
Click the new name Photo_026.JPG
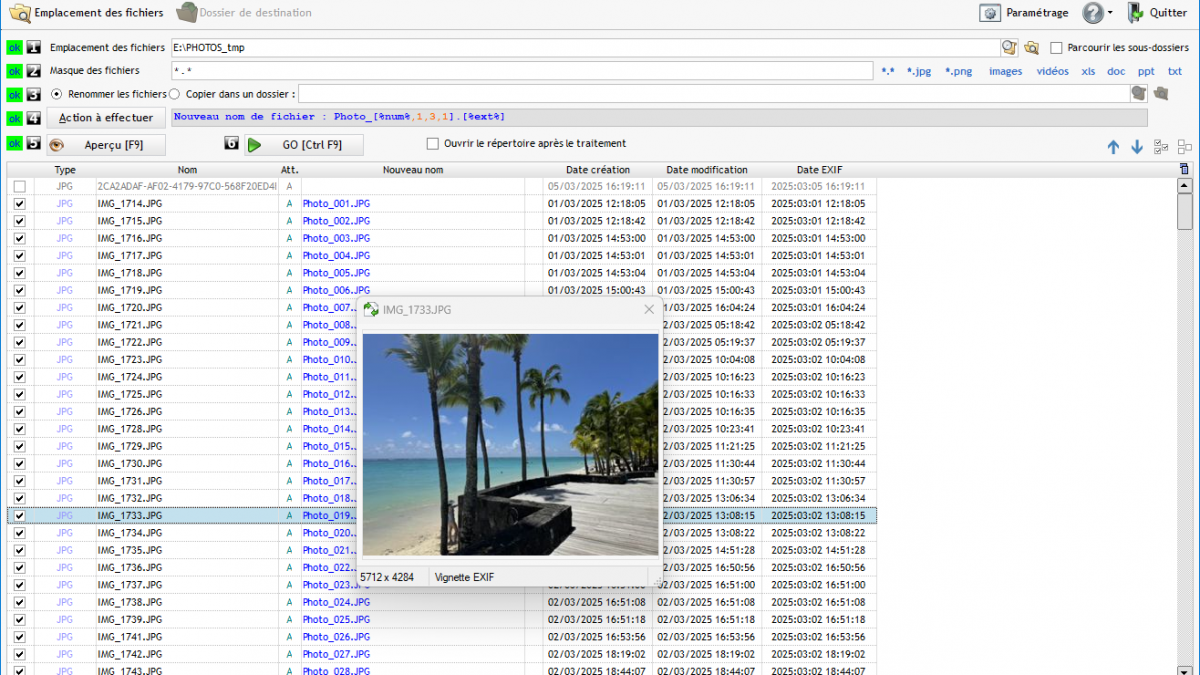point(336,637)
